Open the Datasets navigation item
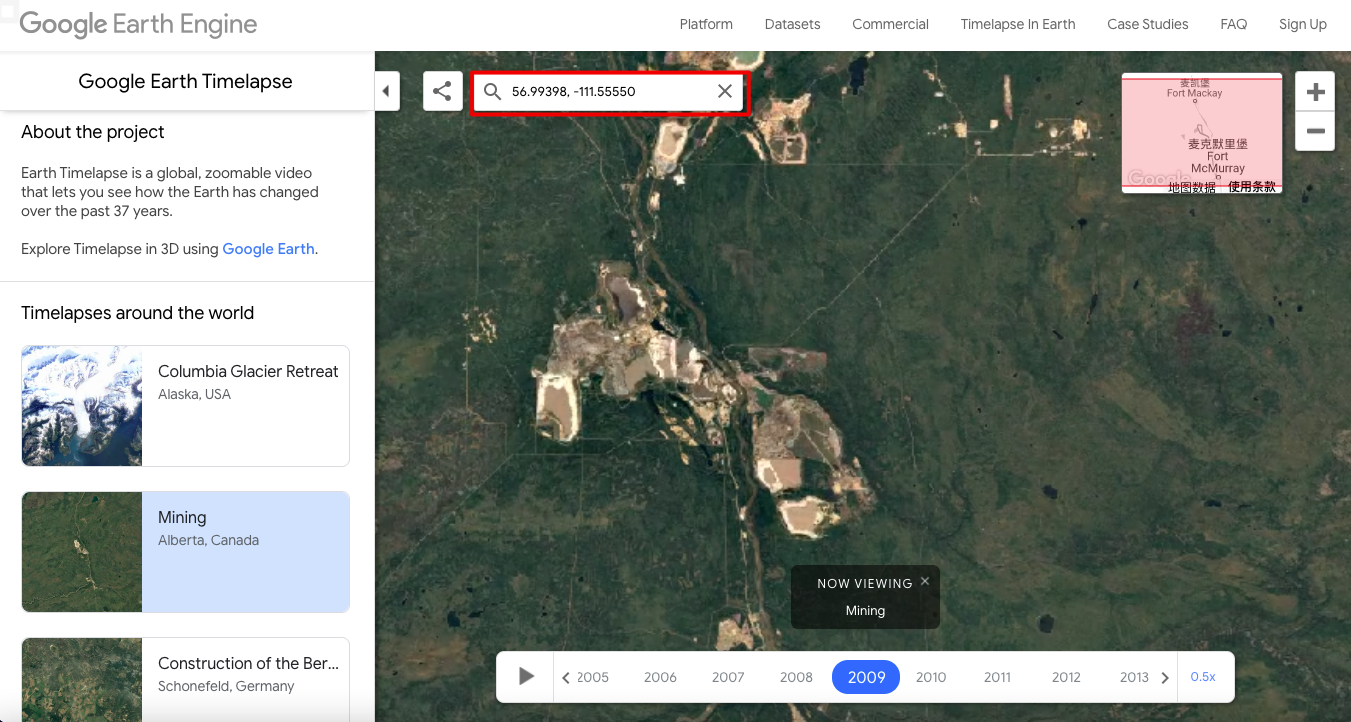Image resolution: width=1351 pixels, height=722 pixels. (x=792, y=24)
